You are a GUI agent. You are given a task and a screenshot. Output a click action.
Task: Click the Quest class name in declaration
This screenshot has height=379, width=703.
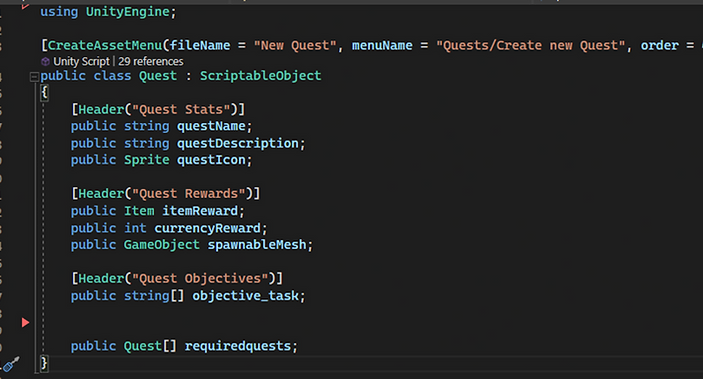coord(158,76)
